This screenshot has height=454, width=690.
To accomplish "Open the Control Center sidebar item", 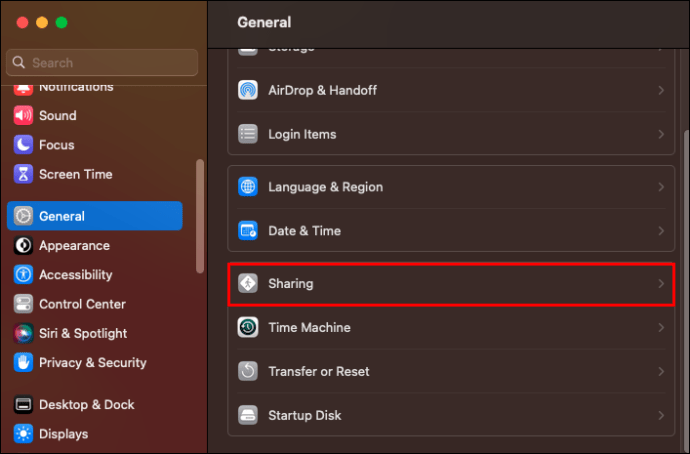I will (x=82, y=304).
